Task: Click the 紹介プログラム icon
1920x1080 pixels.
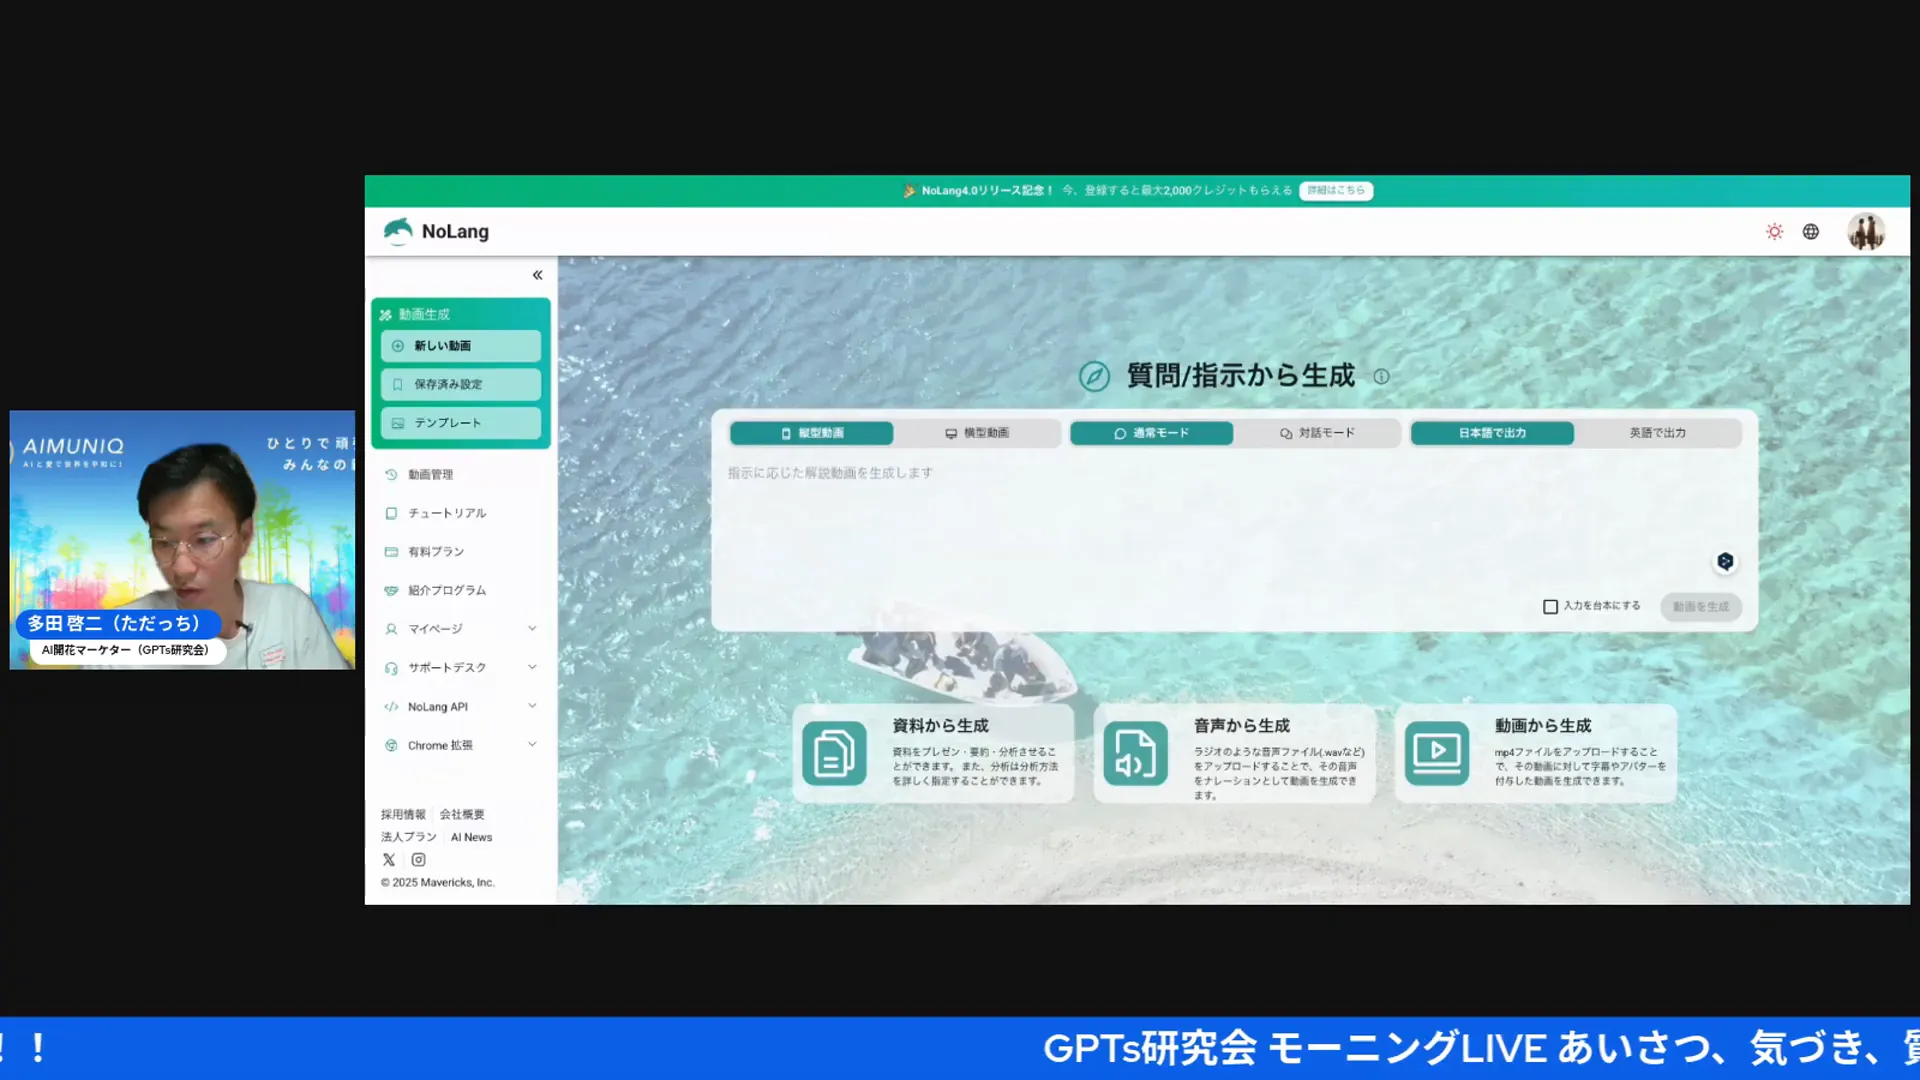Action: (391, 591)
